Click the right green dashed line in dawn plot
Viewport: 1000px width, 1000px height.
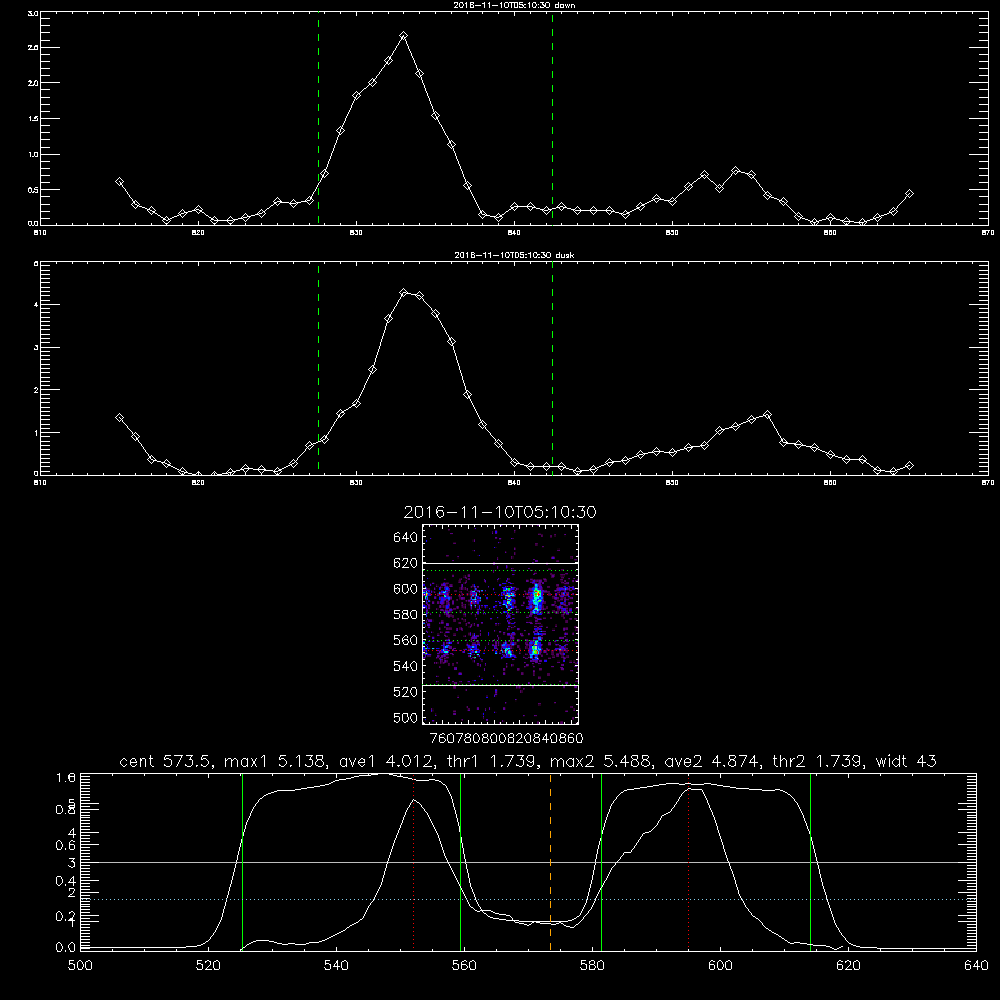[x=552, y=118]
